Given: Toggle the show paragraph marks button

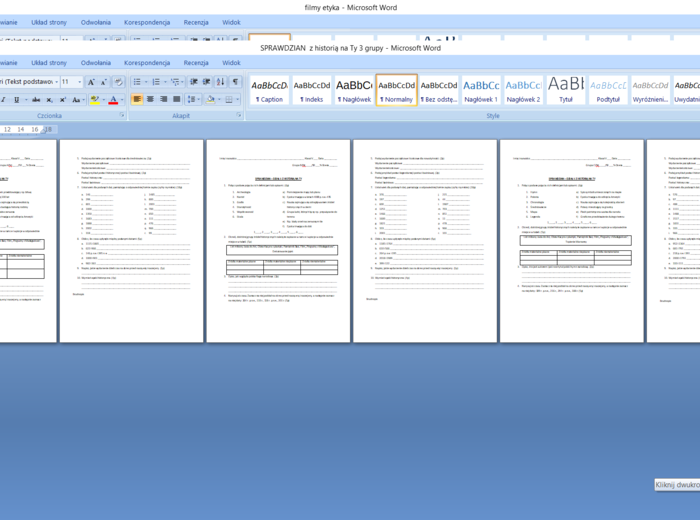Looking at the screenshot, I should [x=236, y=82].
